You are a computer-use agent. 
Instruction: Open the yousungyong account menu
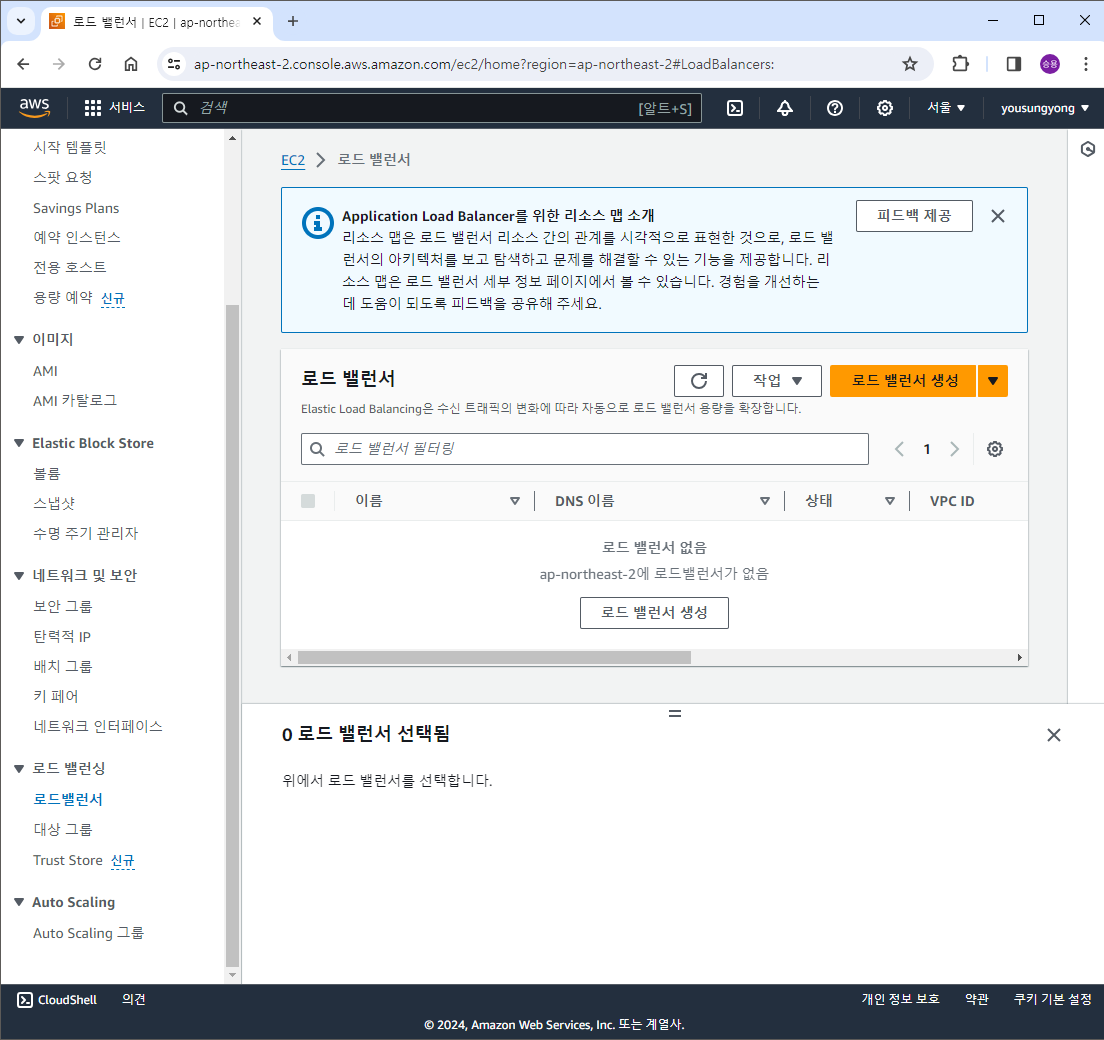tap(1045, 108)
